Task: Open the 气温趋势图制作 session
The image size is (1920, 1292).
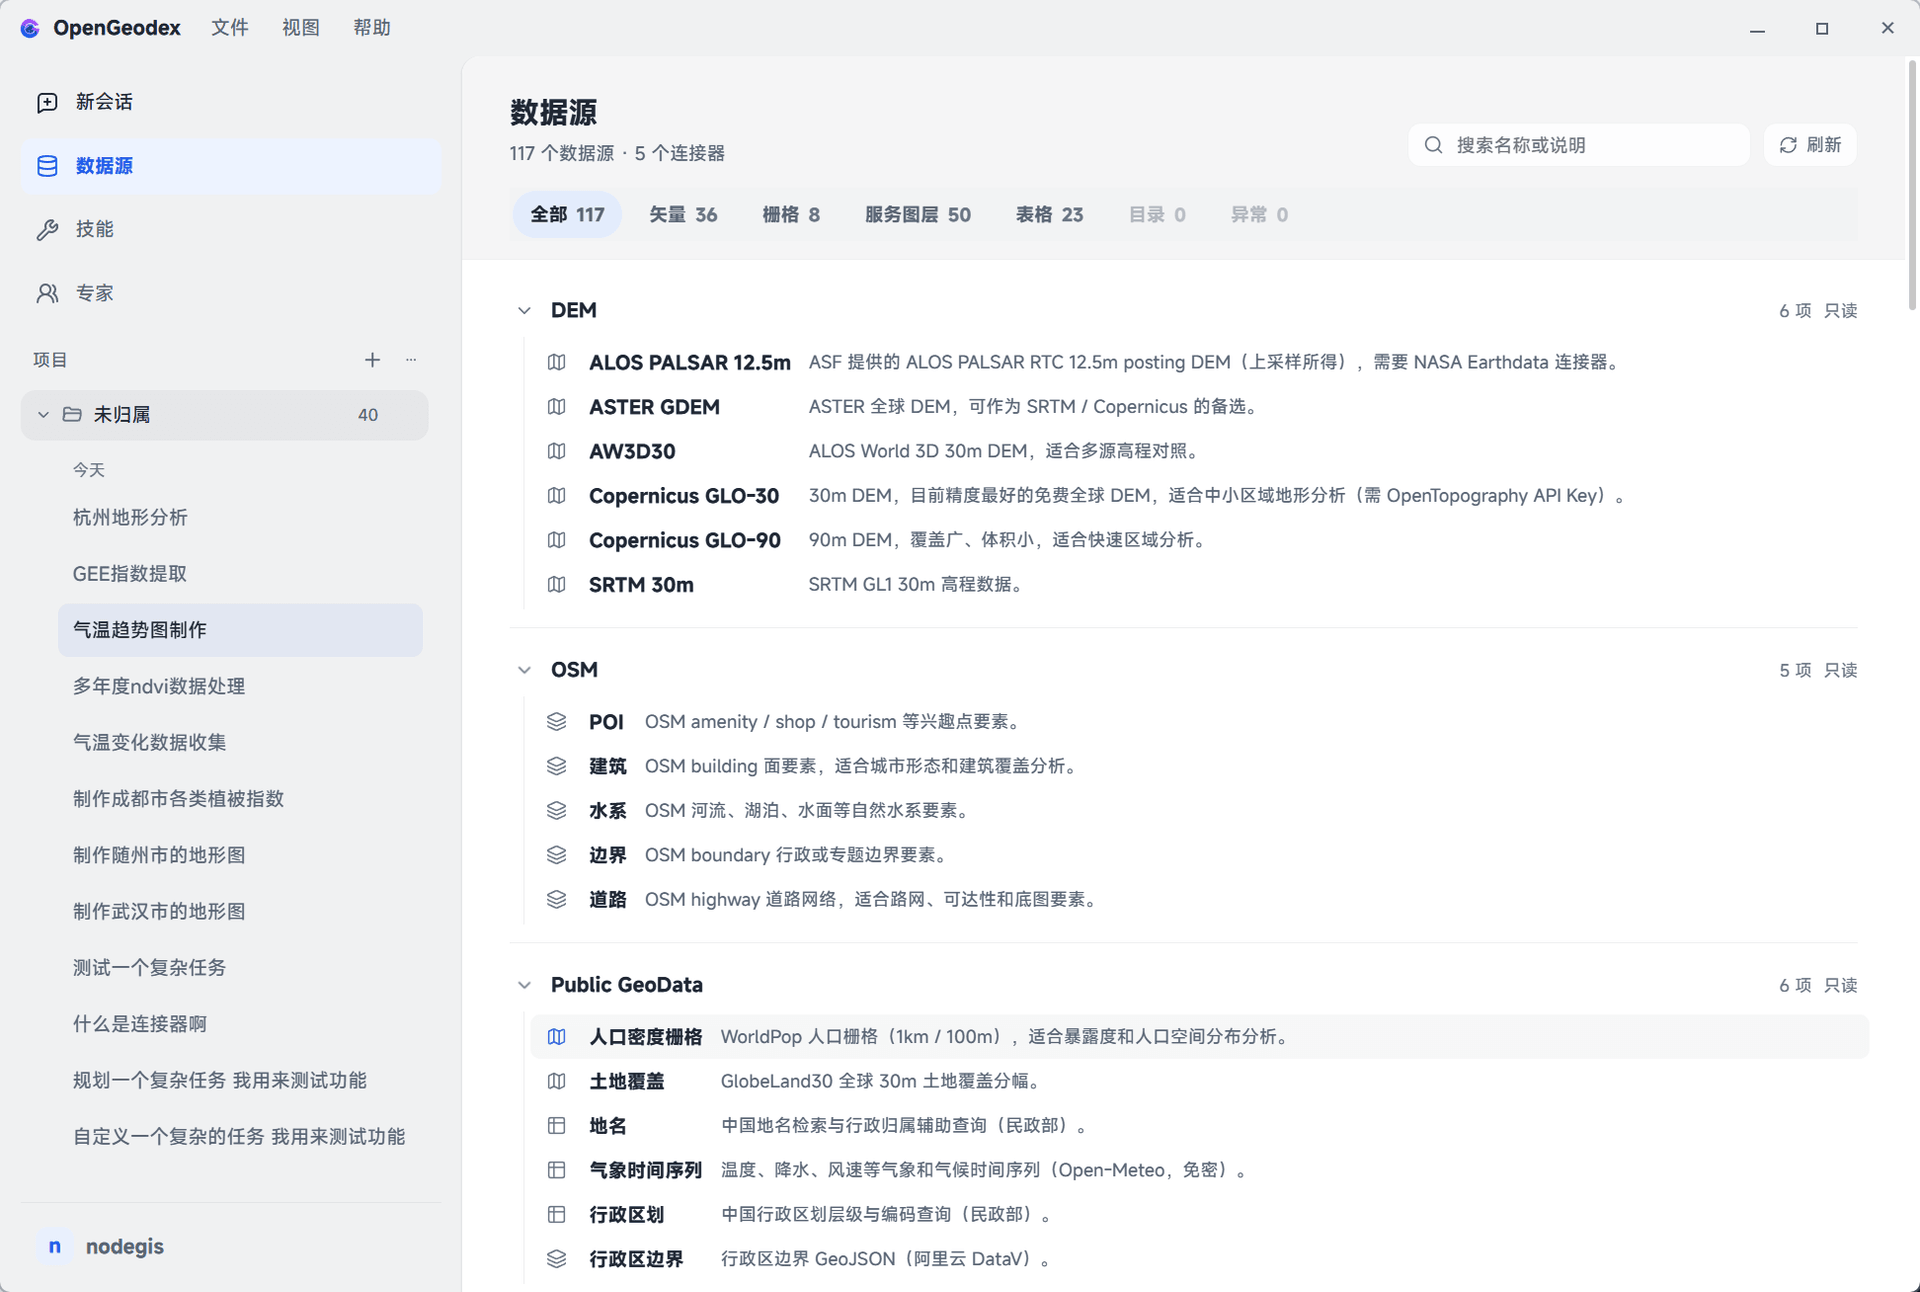Action: 240,630
